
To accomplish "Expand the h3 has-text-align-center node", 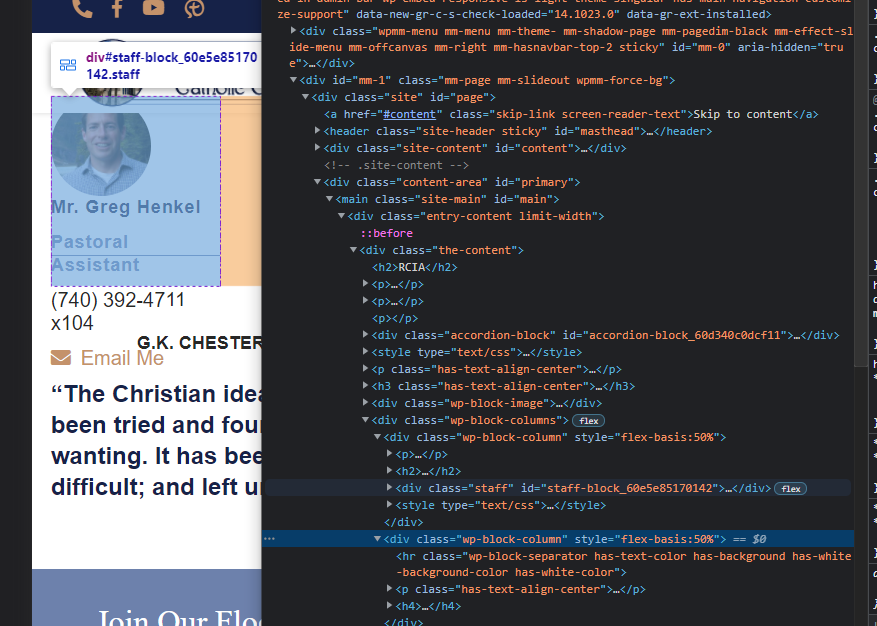I will tap(366, 386).
